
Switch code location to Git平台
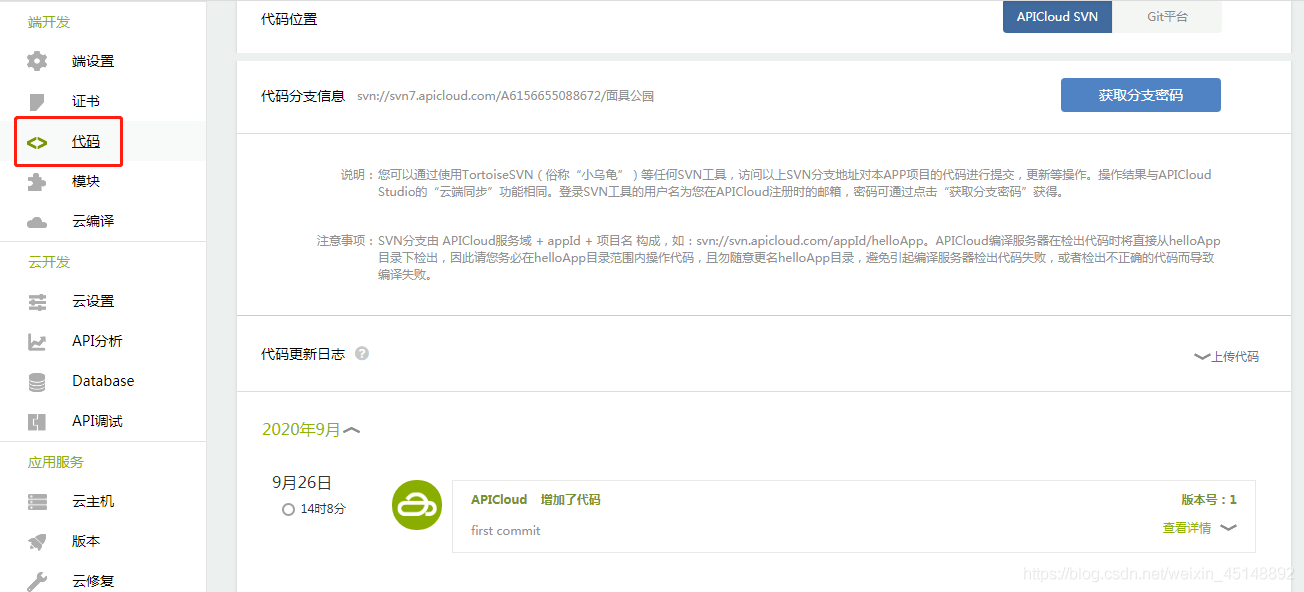tap(1167, 17)
